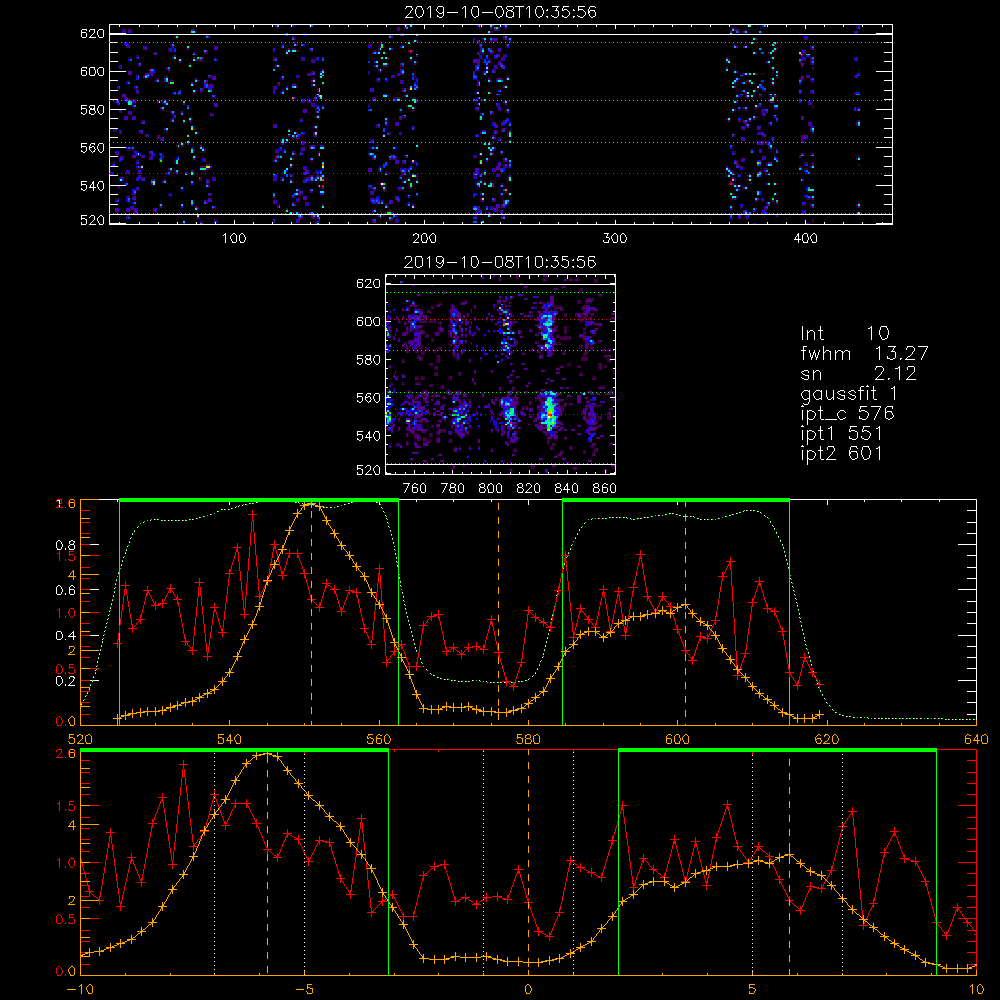Select the 'gaussfit 1' parameter line

[849, 393]
